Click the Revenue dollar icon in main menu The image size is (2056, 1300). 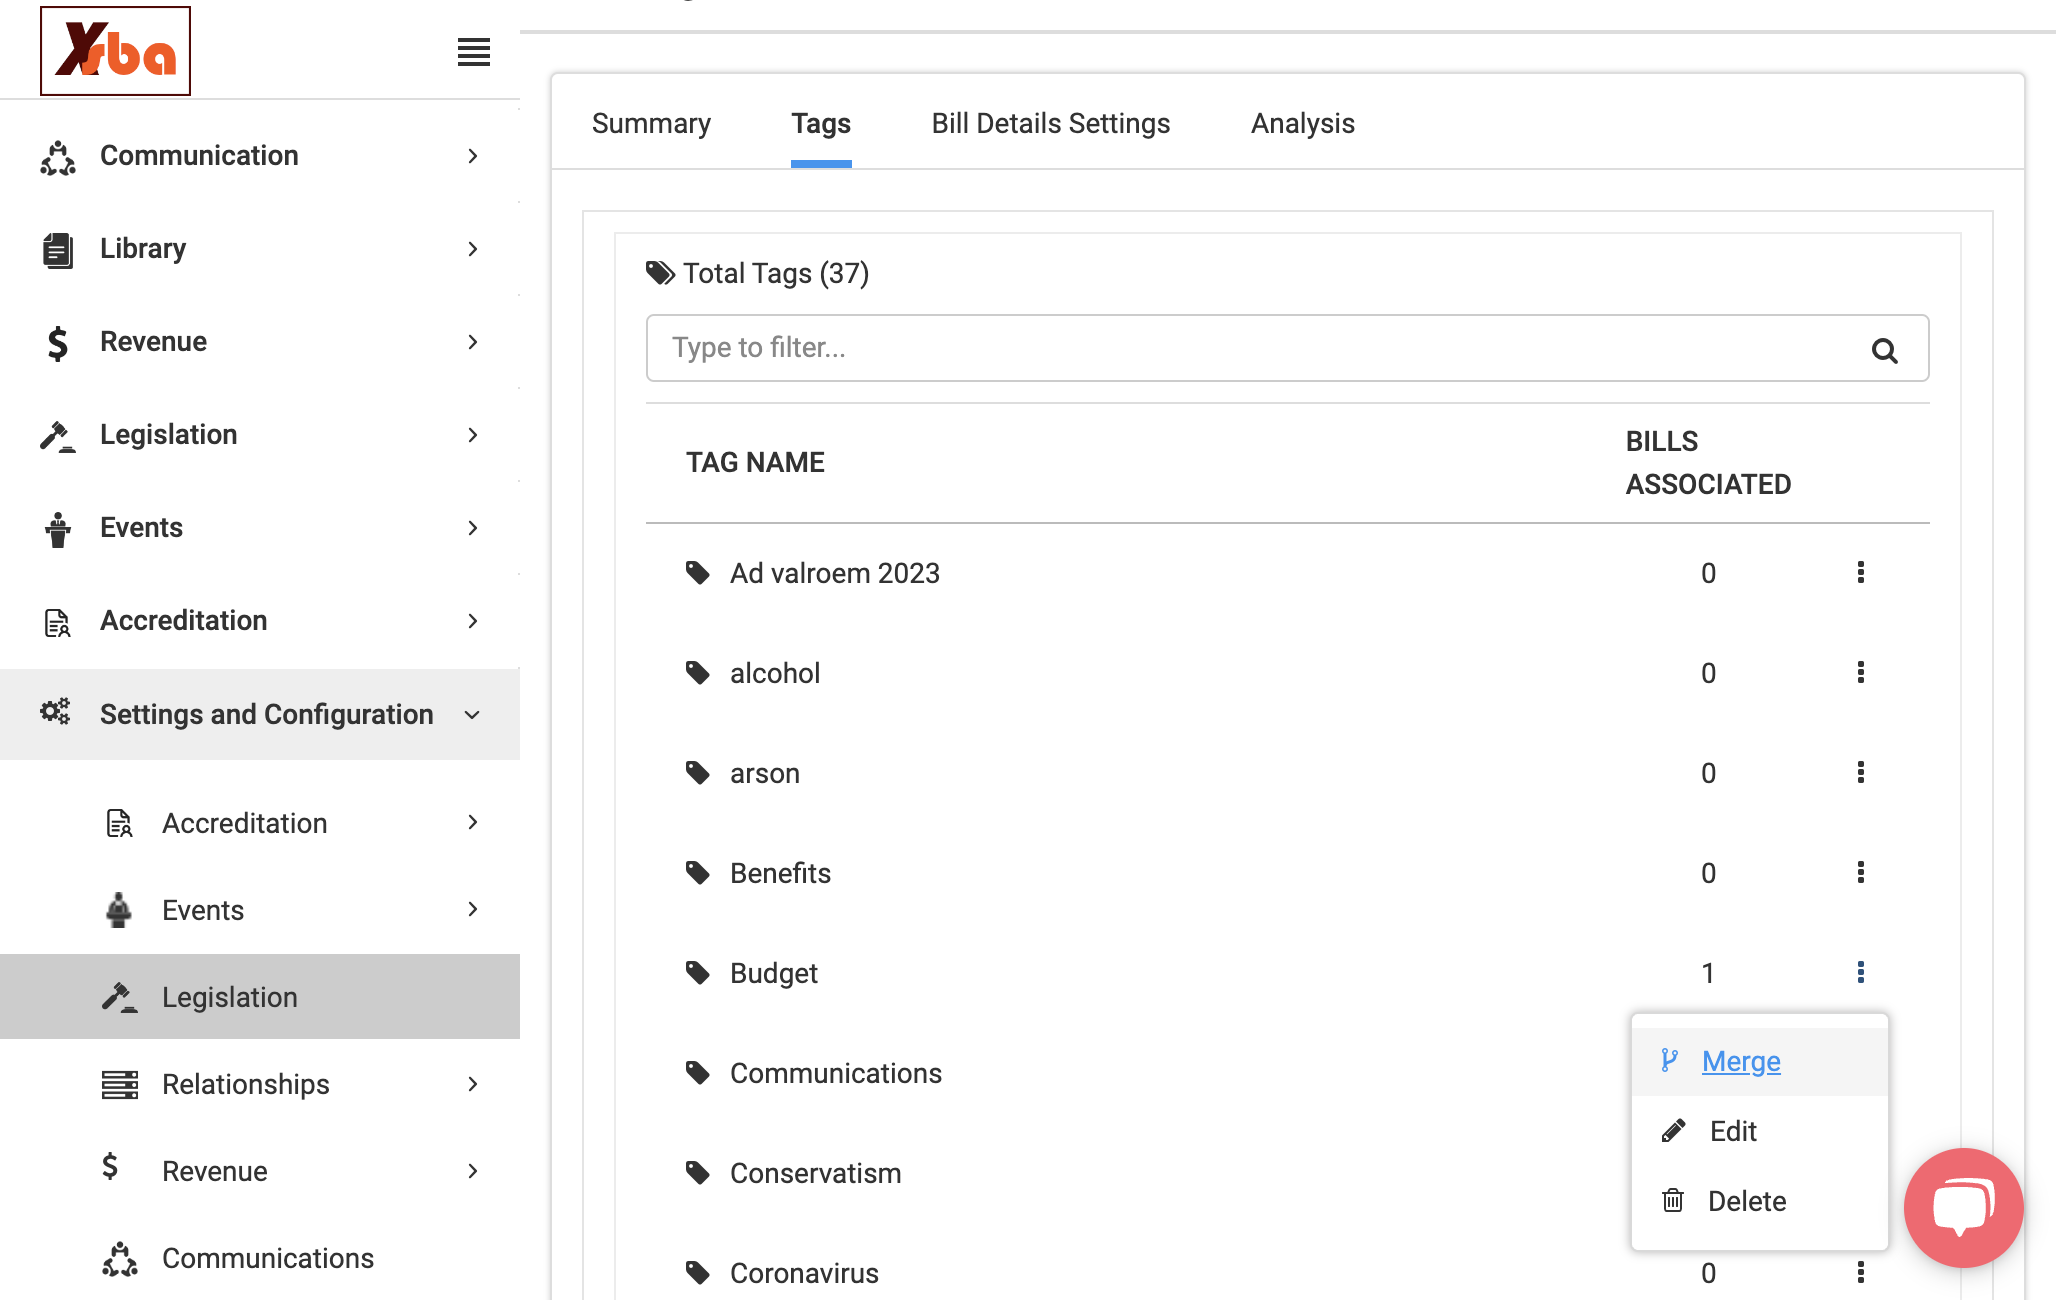pyautogui.click(x=58, y=343)
